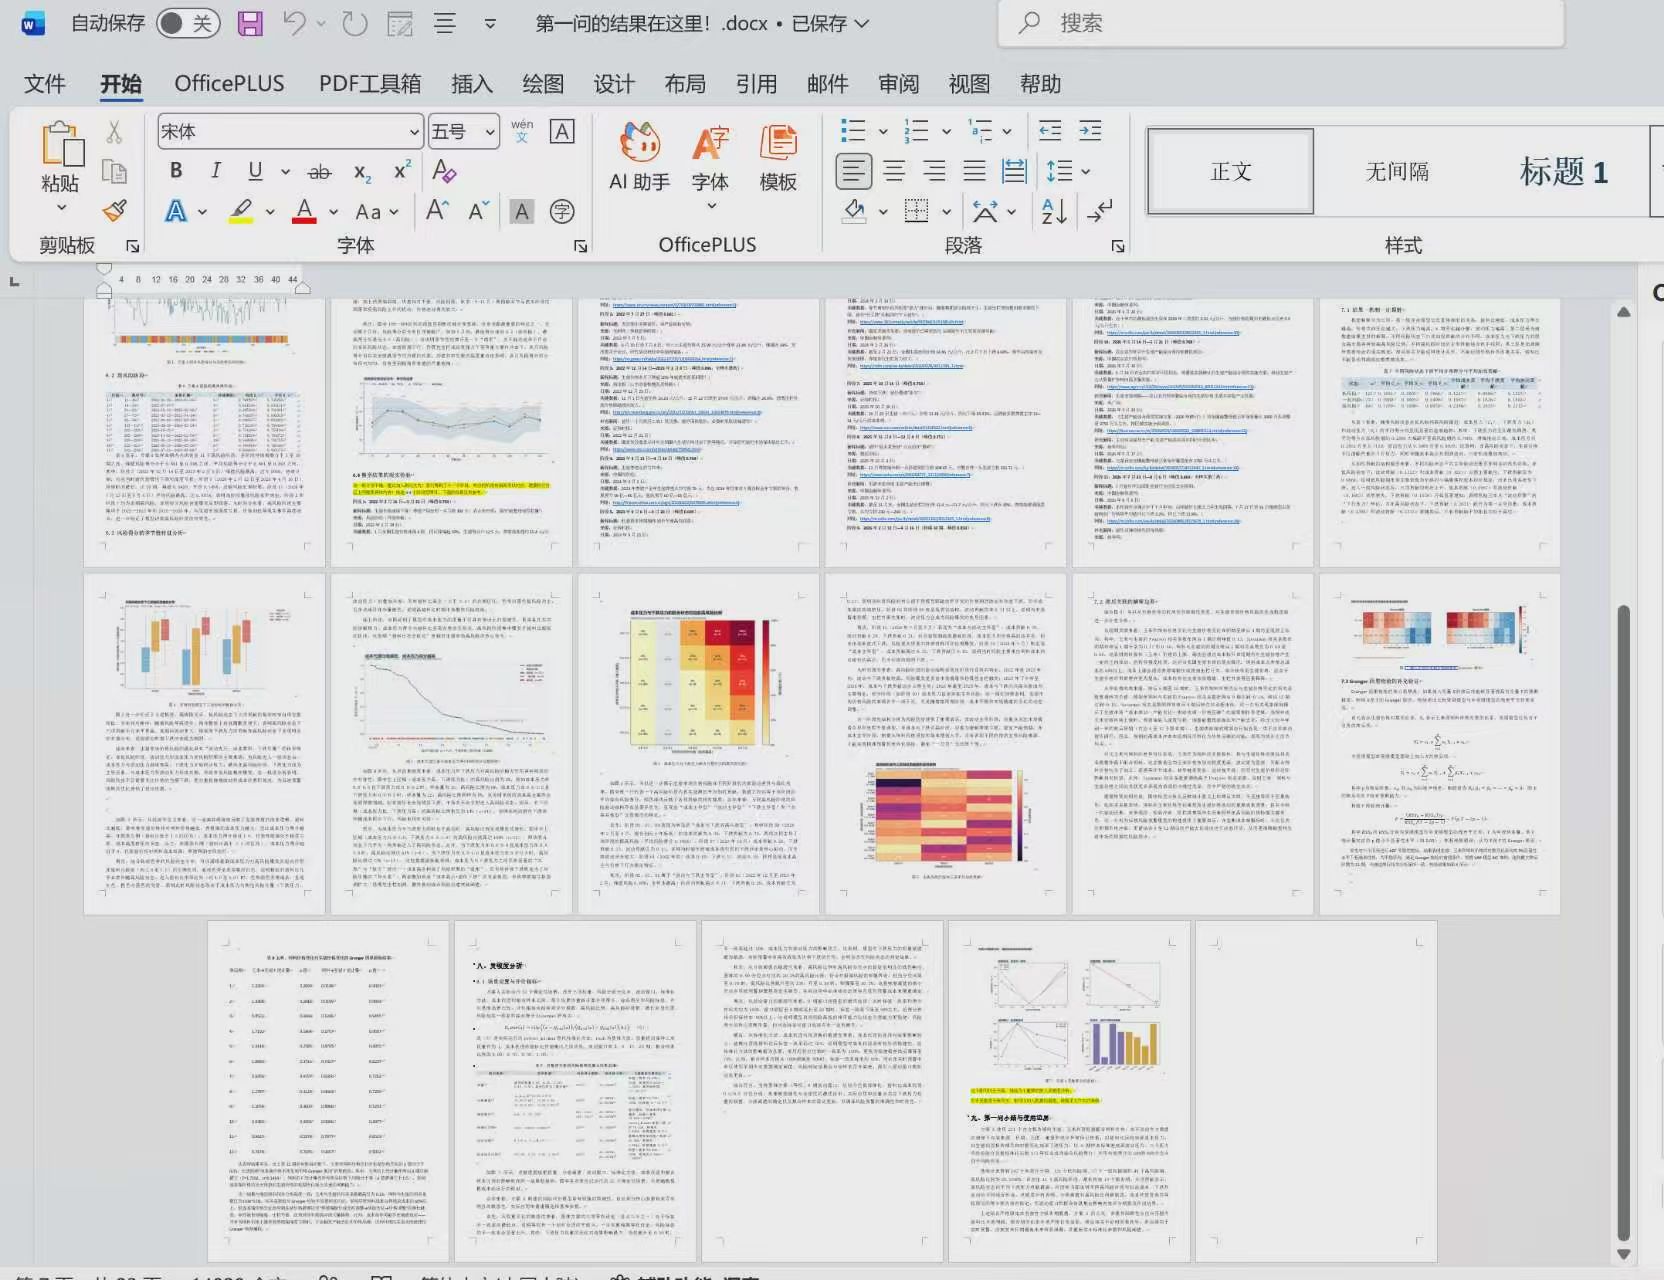Click the Copy icon in clipboard group
This screenshot has height=1280, width=1664.
pos(115,172)
